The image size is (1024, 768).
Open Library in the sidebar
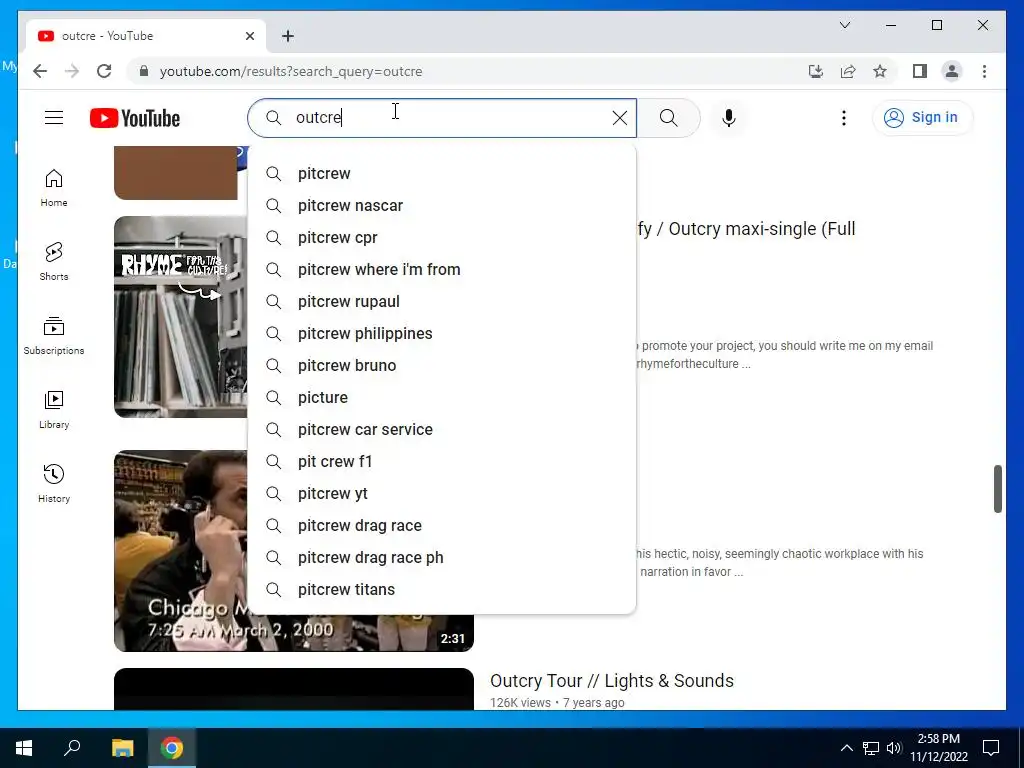point(54,409)
